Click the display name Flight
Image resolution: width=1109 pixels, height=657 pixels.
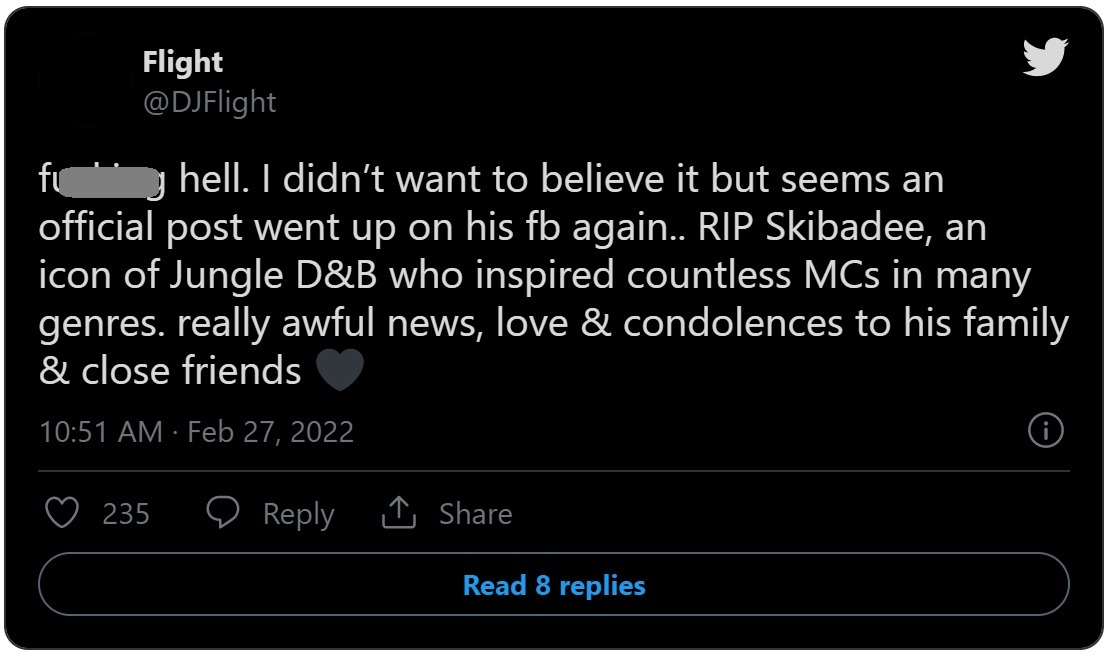click(x=182, y=62)
